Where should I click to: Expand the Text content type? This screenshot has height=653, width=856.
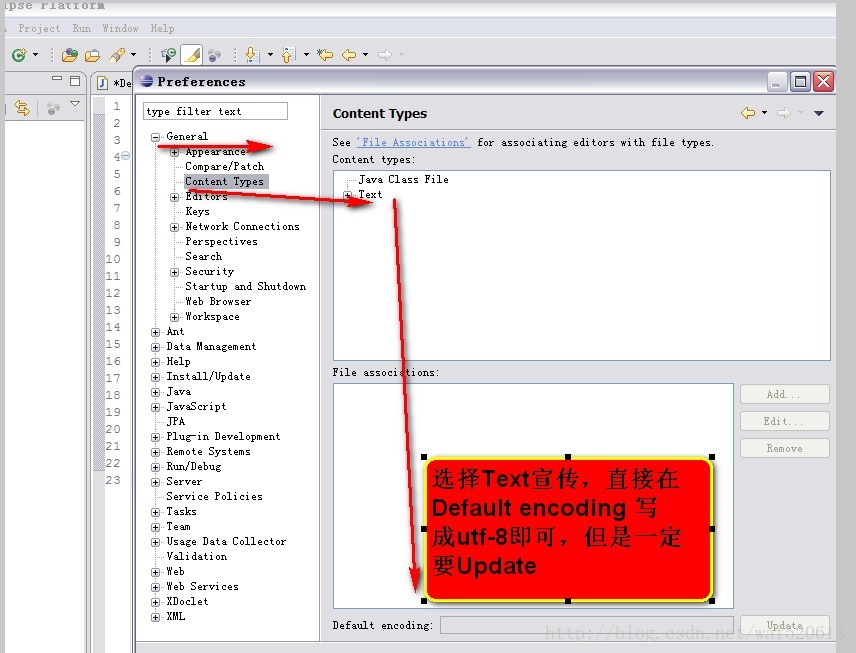coord(348,195)
